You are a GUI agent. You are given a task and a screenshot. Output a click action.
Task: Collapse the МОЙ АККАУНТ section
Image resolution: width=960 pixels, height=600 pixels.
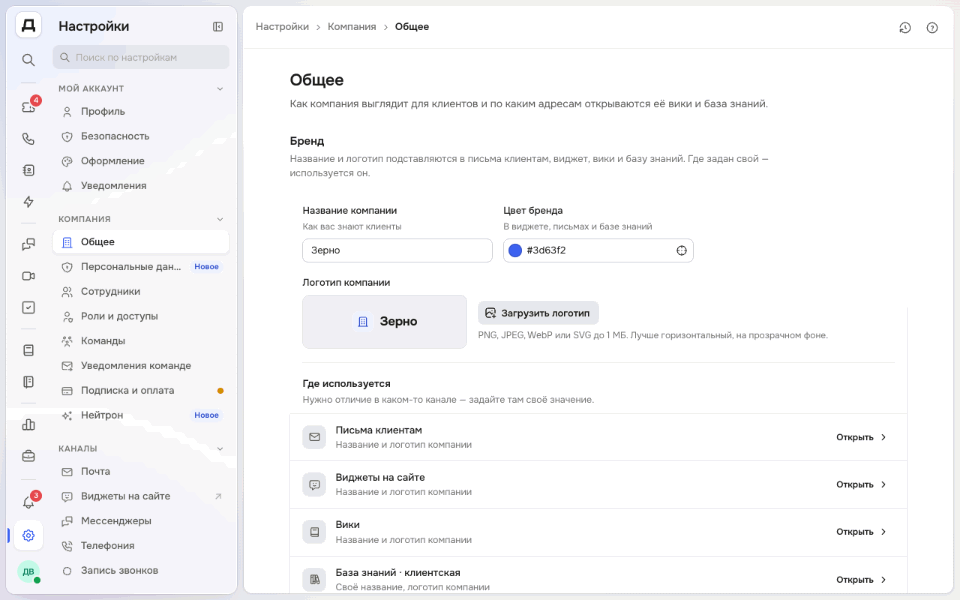(x=220, y=89)
